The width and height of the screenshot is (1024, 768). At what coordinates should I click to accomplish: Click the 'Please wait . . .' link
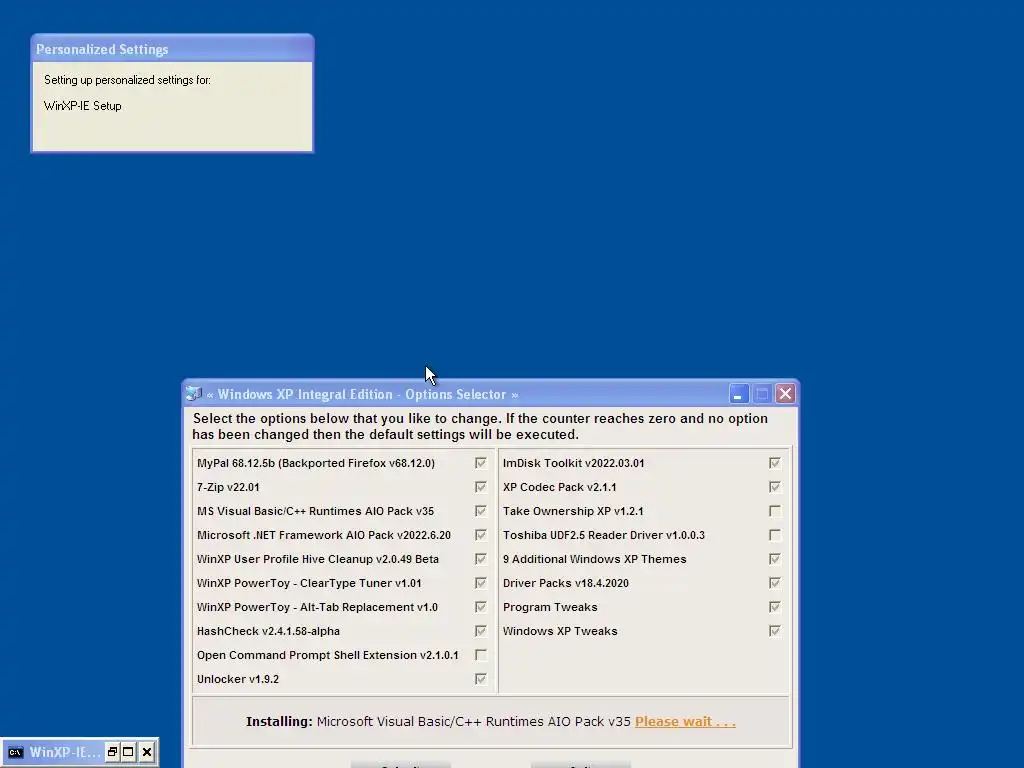[x=685, y=722]
